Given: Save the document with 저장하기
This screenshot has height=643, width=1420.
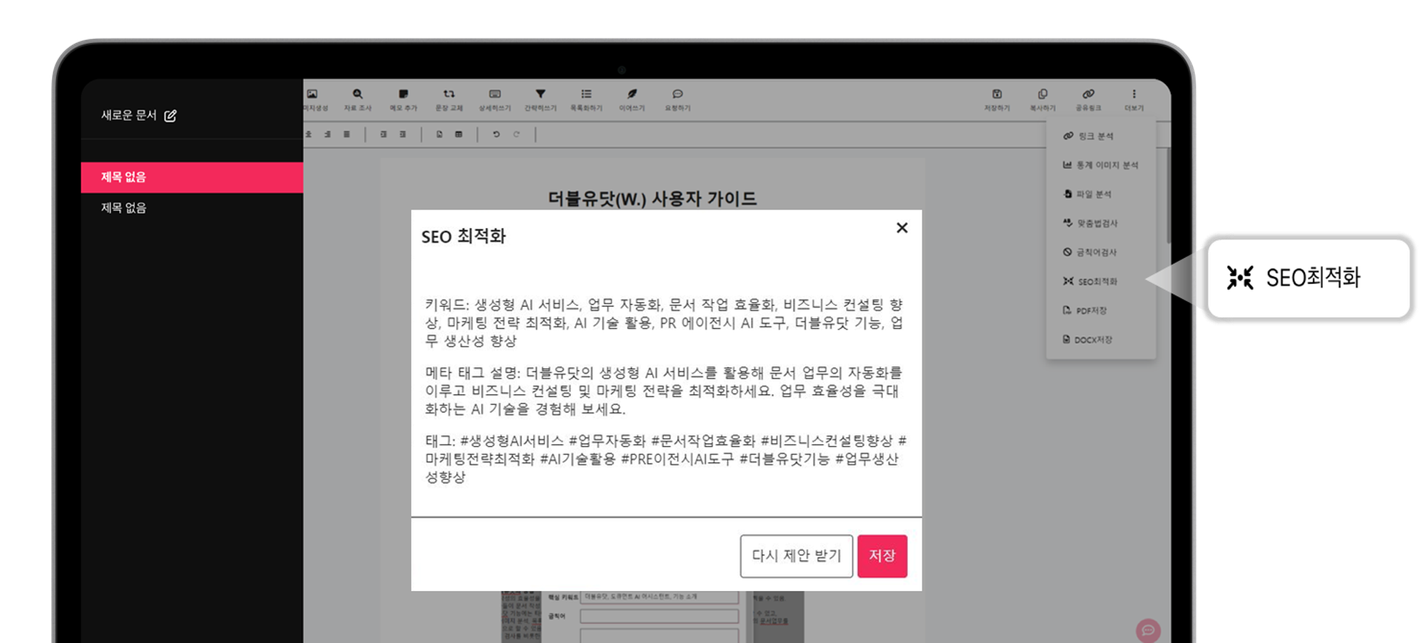Looking at the screenshot, I should pos(997,99).
